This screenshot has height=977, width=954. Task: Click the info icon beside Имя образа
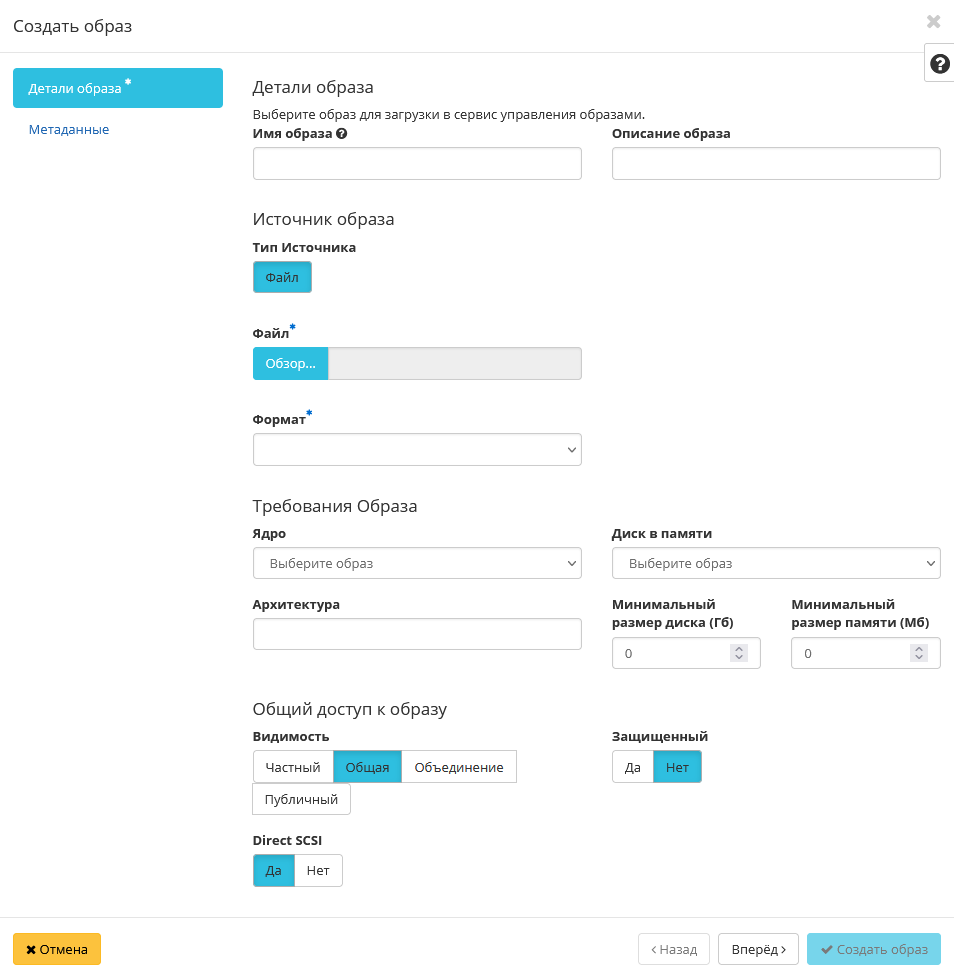(x=342, y=134)
